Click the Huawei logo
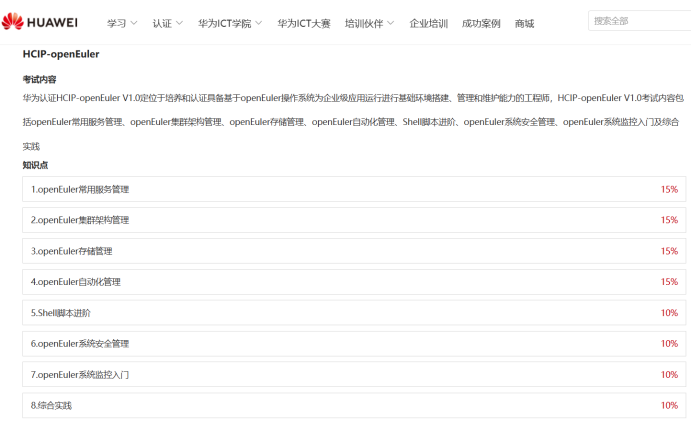This screenshot has height=421, width=691. [x=40, y=22]
